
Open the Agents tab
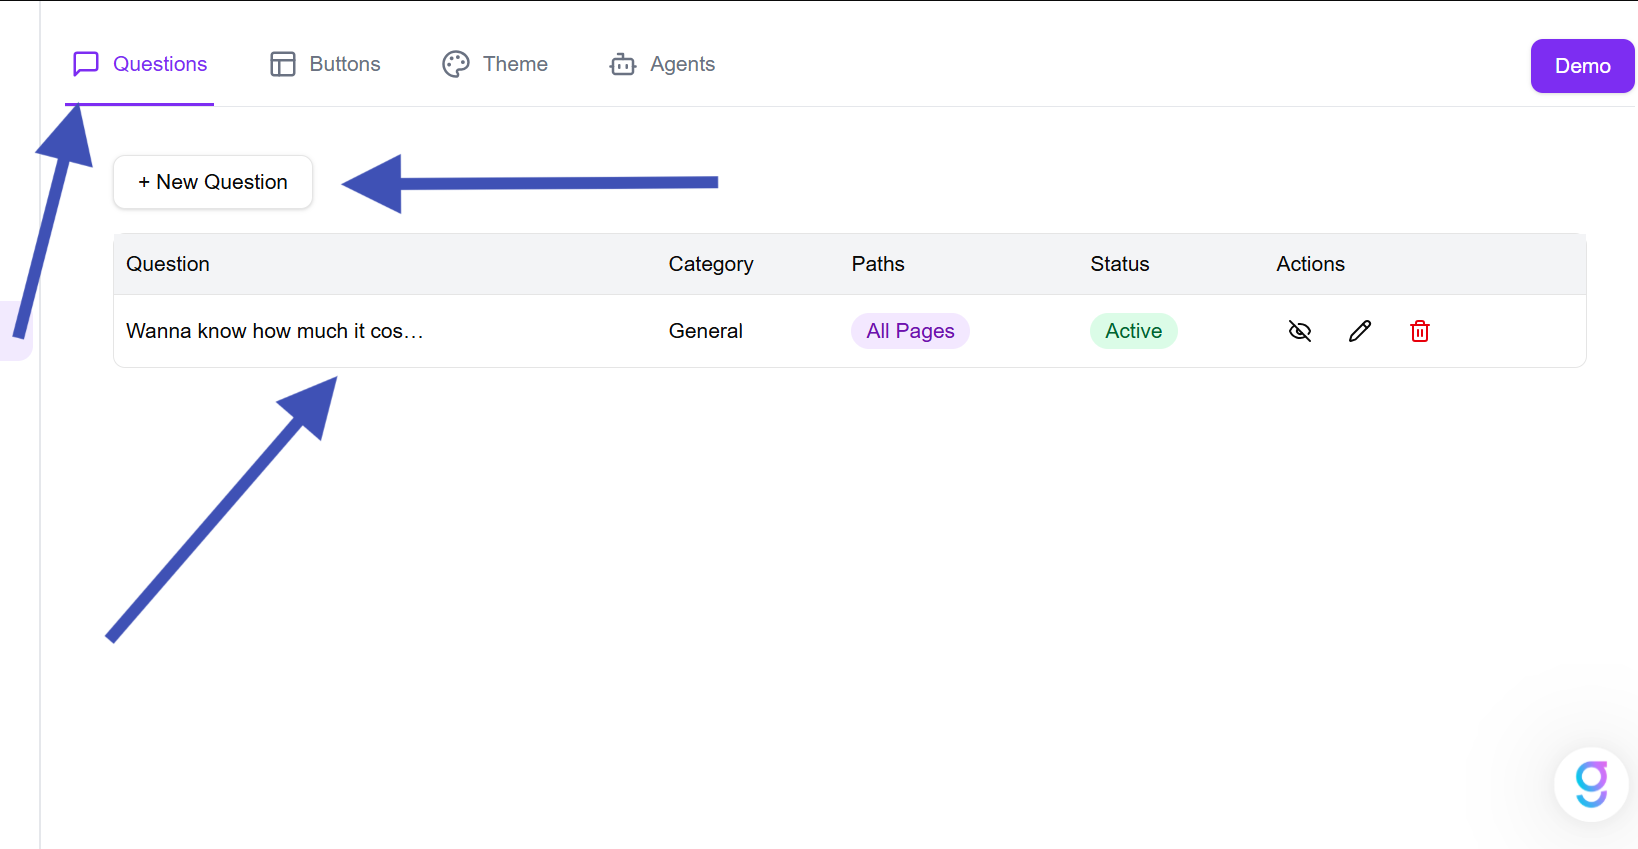point(663,64)
